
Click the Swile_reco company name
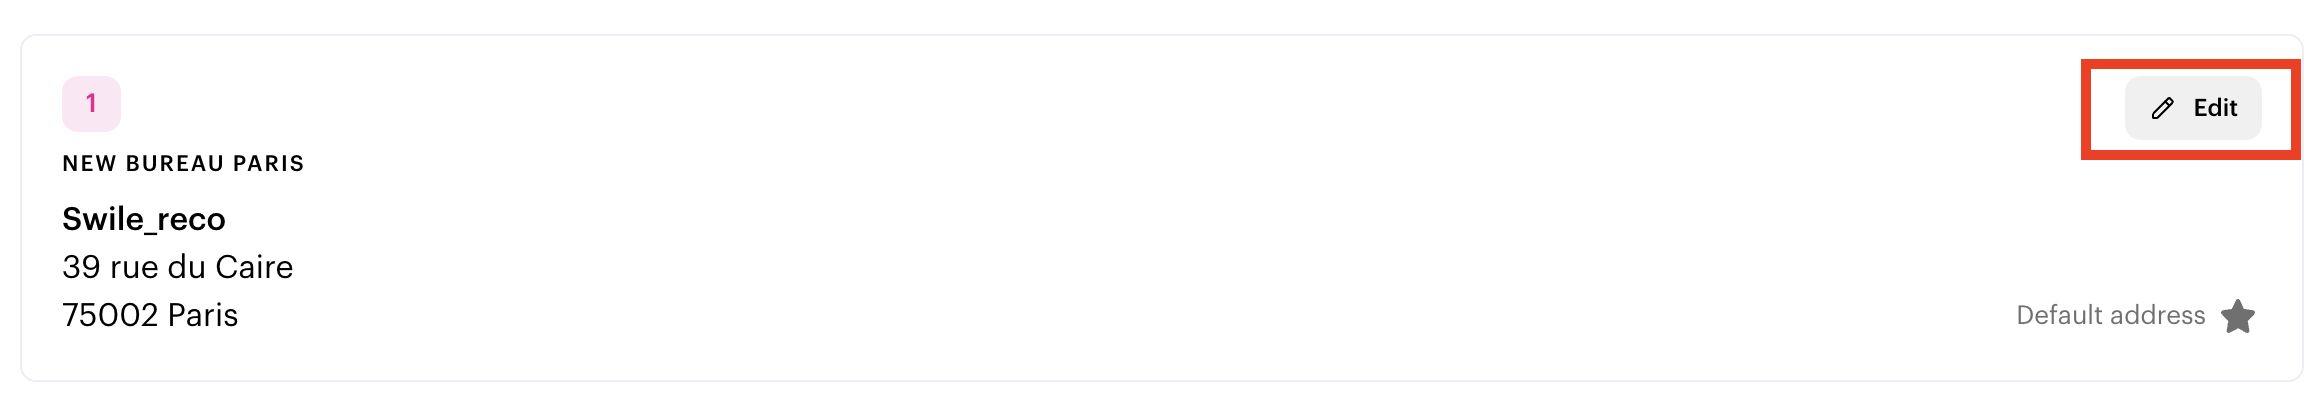pos(144,219)
